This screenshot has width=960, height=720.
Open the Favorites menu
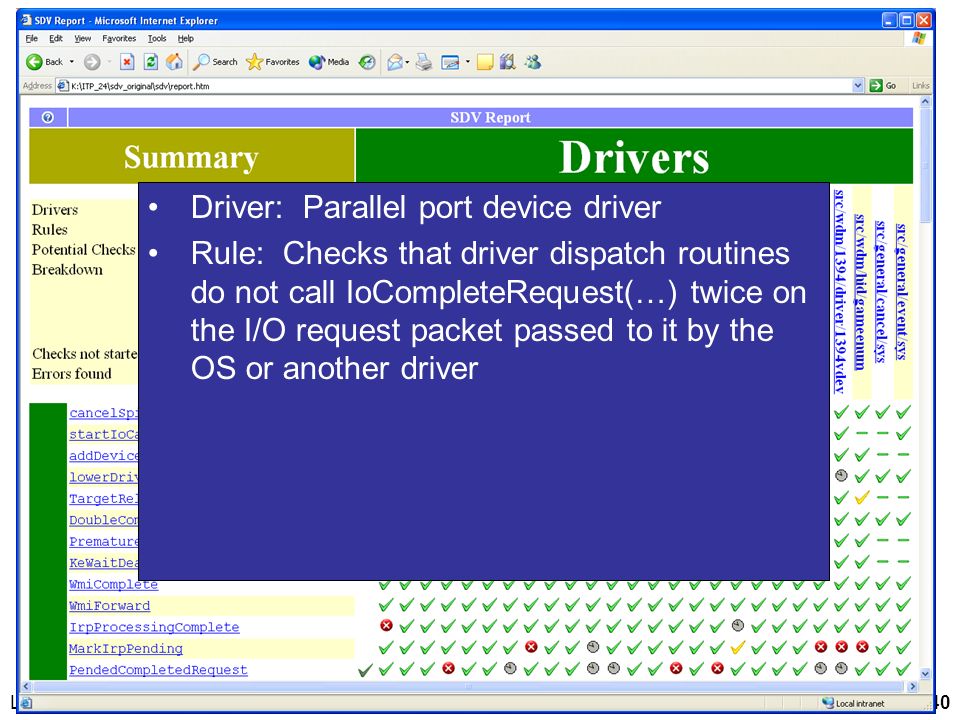point(119,38)
